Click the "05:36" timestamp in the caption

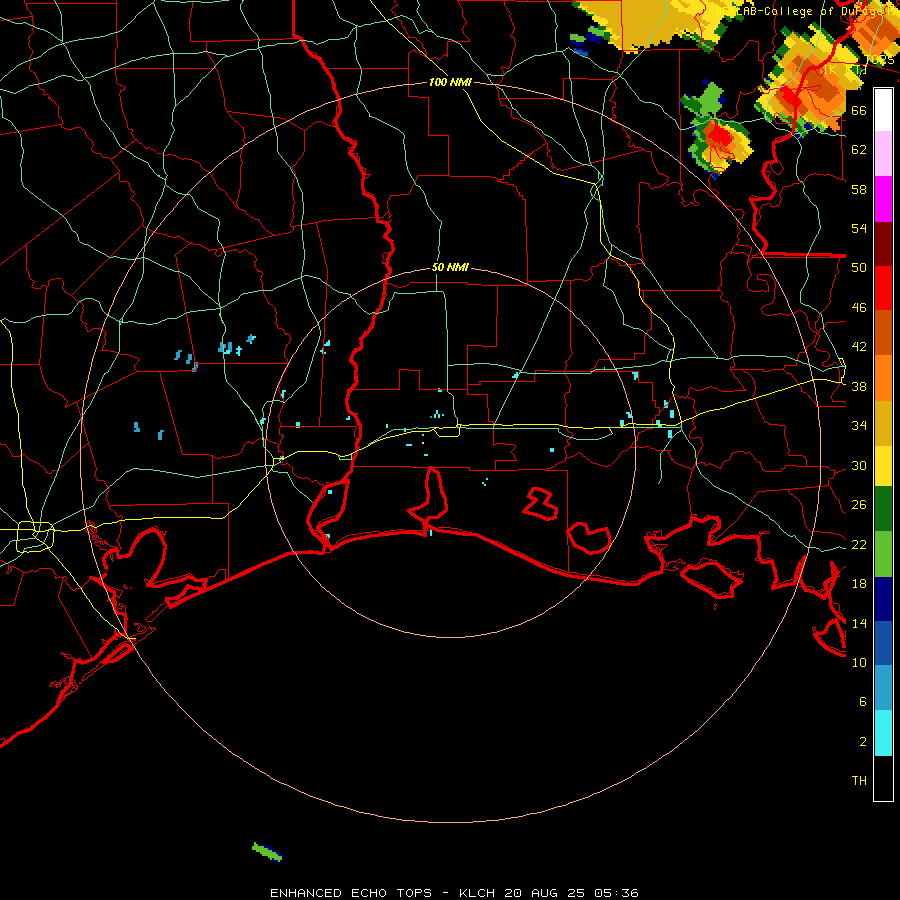point(617,893)
